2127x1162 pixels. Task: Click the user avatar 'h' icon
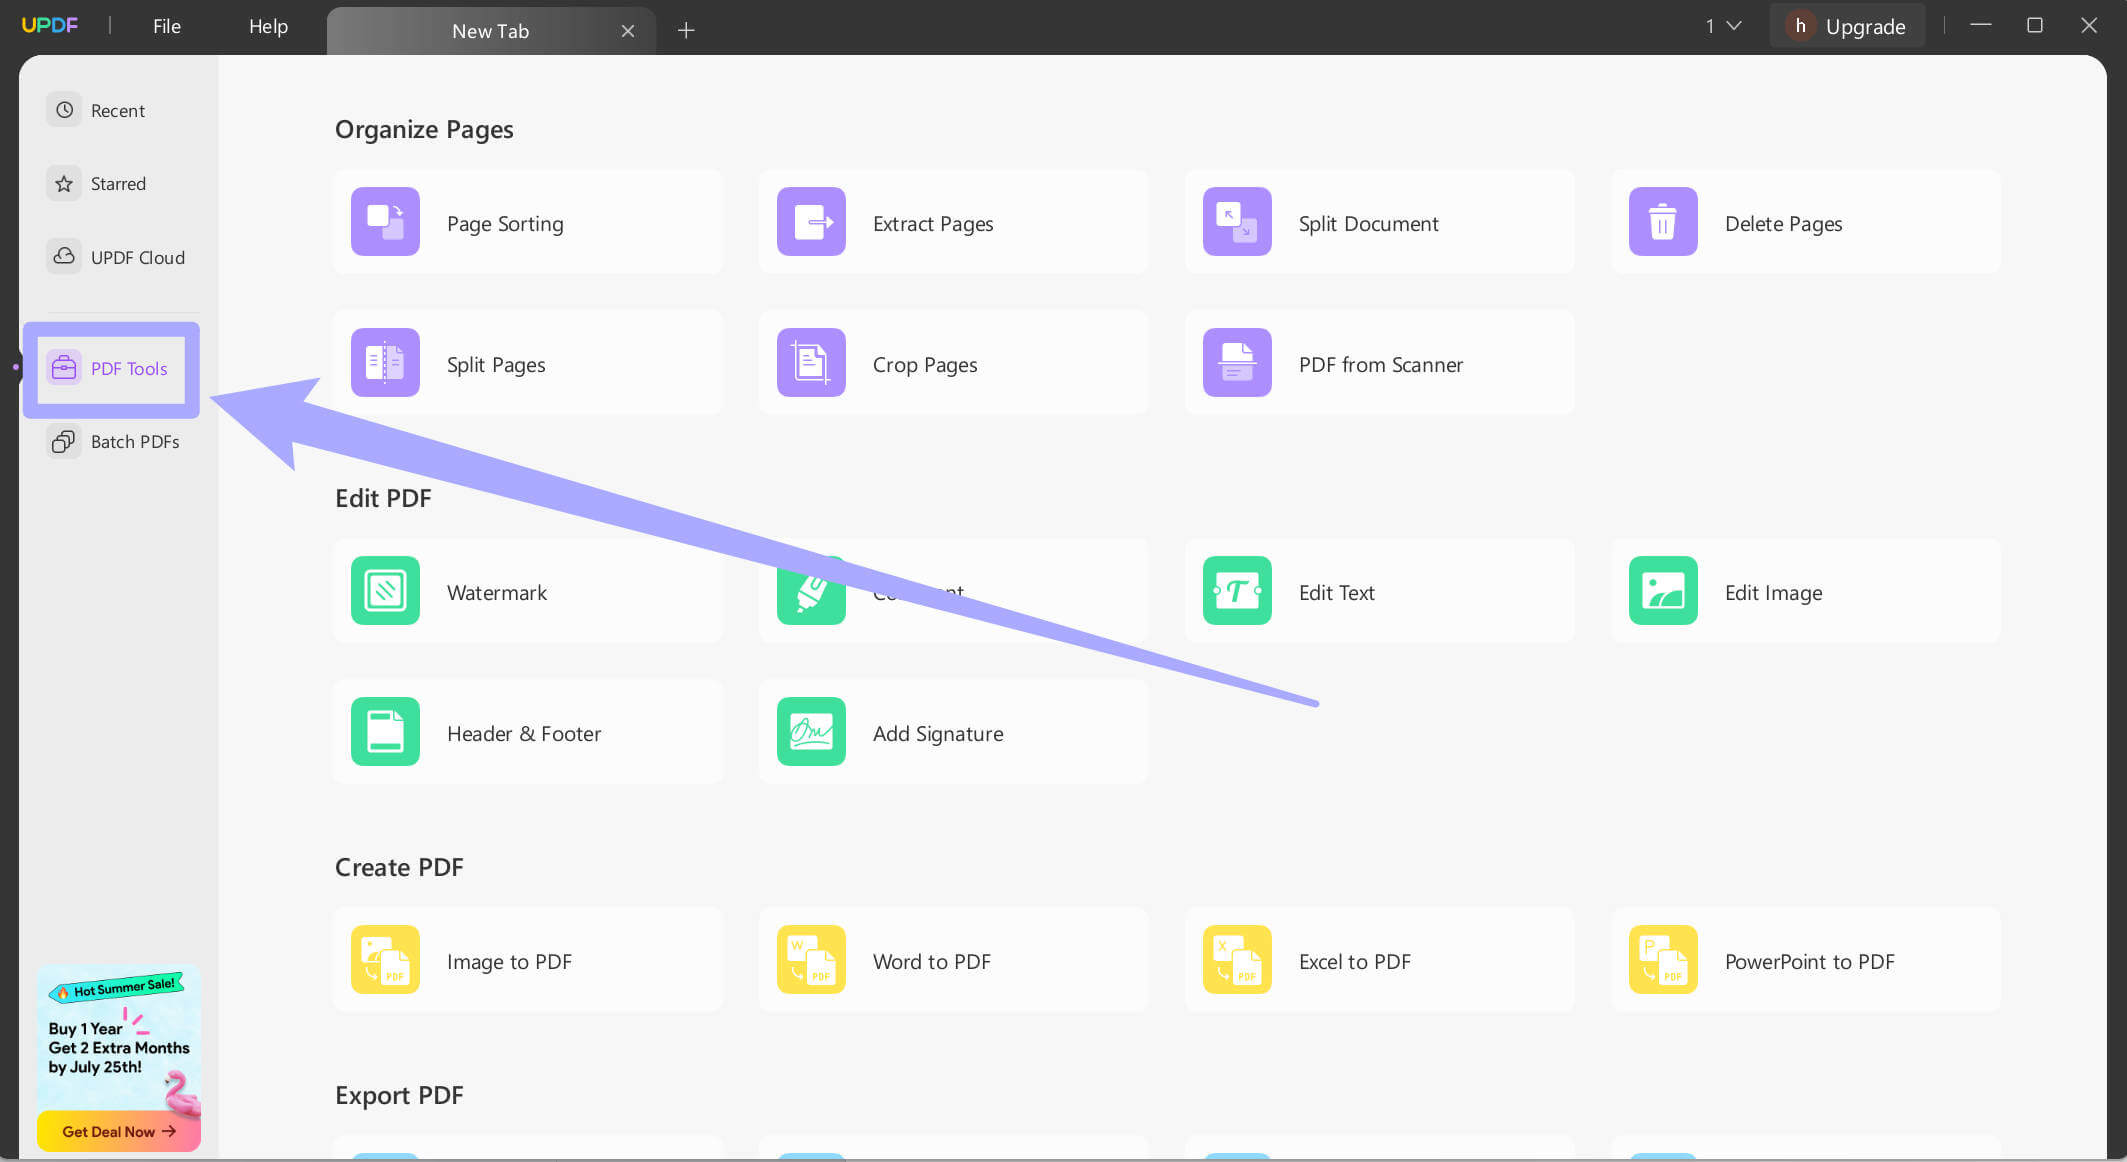(x=1800, y=26)
